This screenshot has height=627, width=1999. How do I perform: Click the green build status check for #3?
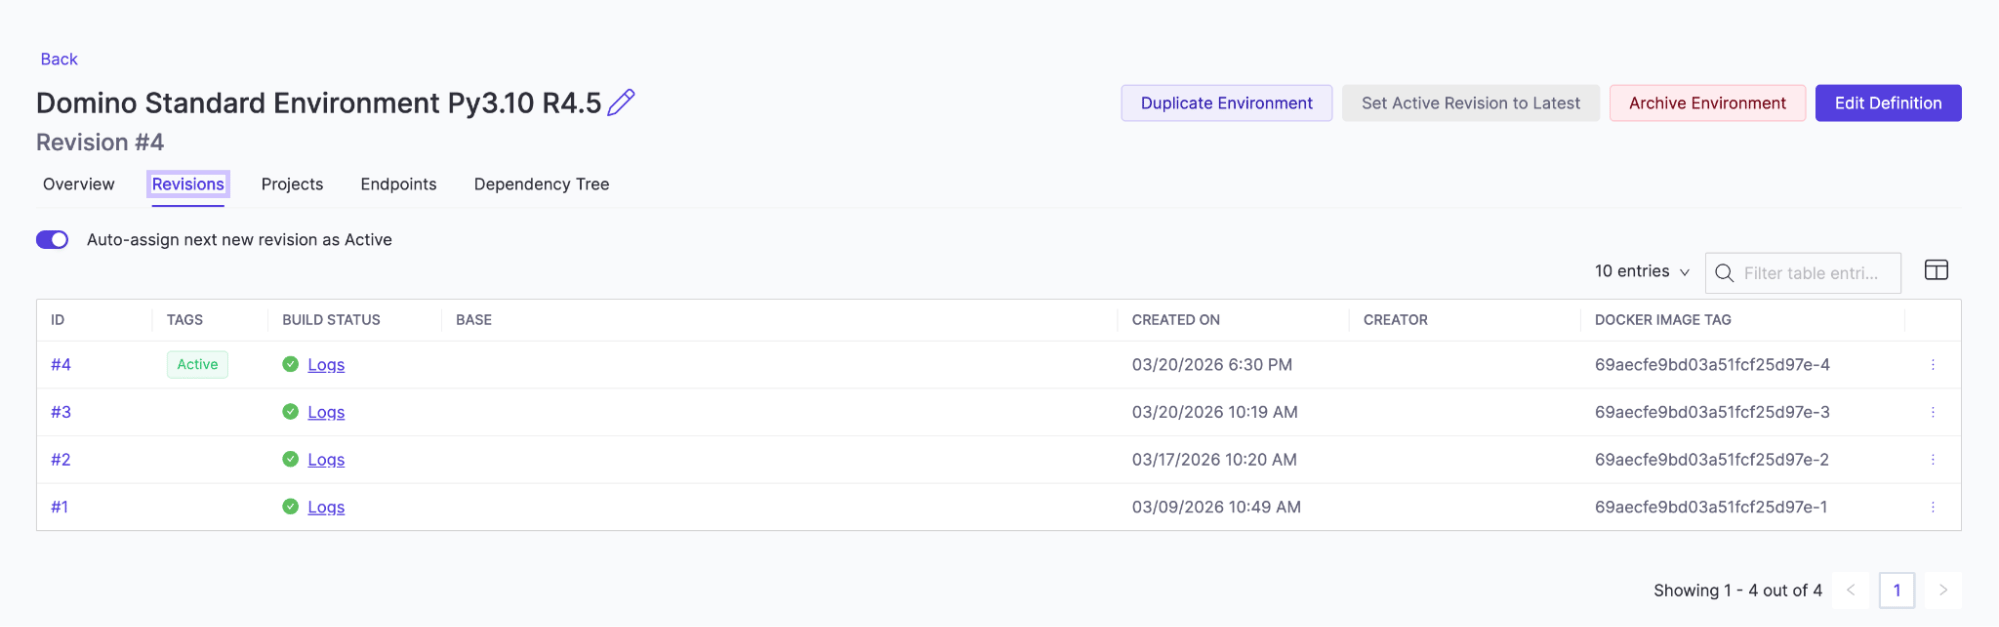290,411
